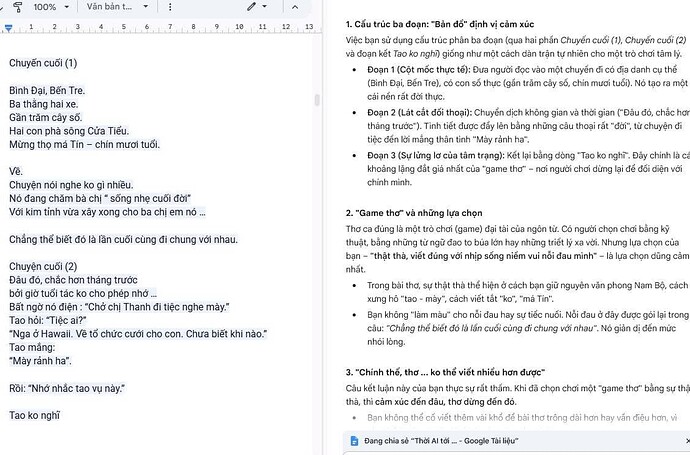Viewport: 690px width, 455px height.
Task: Expand the arrow beside the pencil icon
Action: [x=264, y=7]
